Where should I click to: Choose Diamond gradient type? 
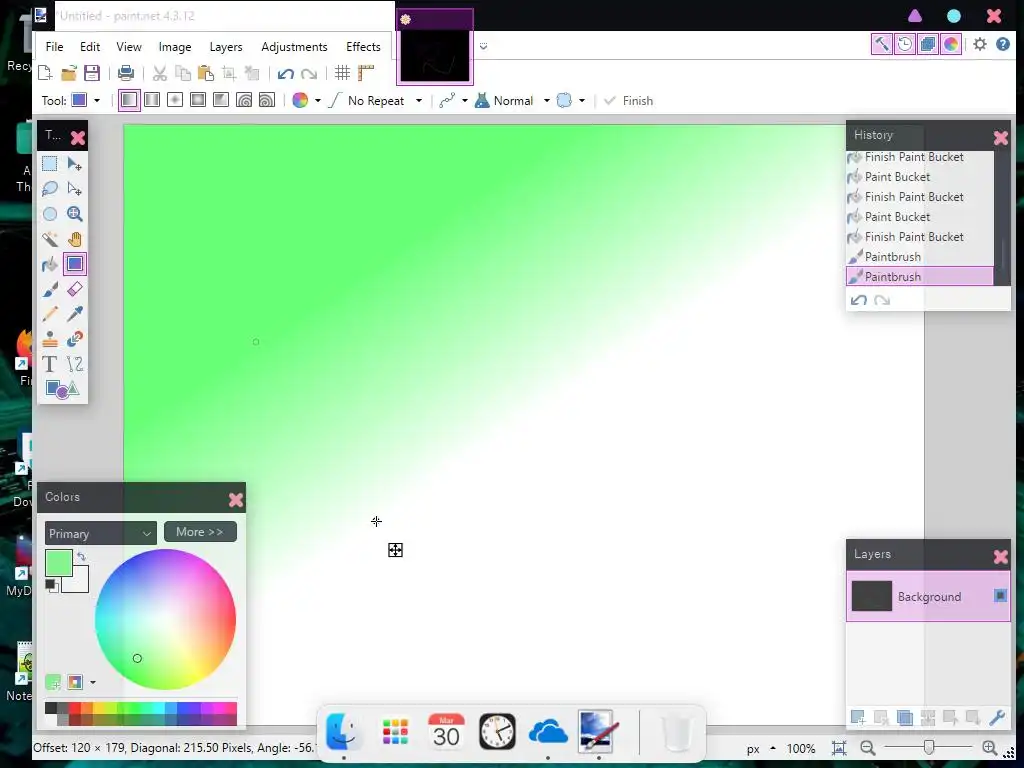pos(175,100)
